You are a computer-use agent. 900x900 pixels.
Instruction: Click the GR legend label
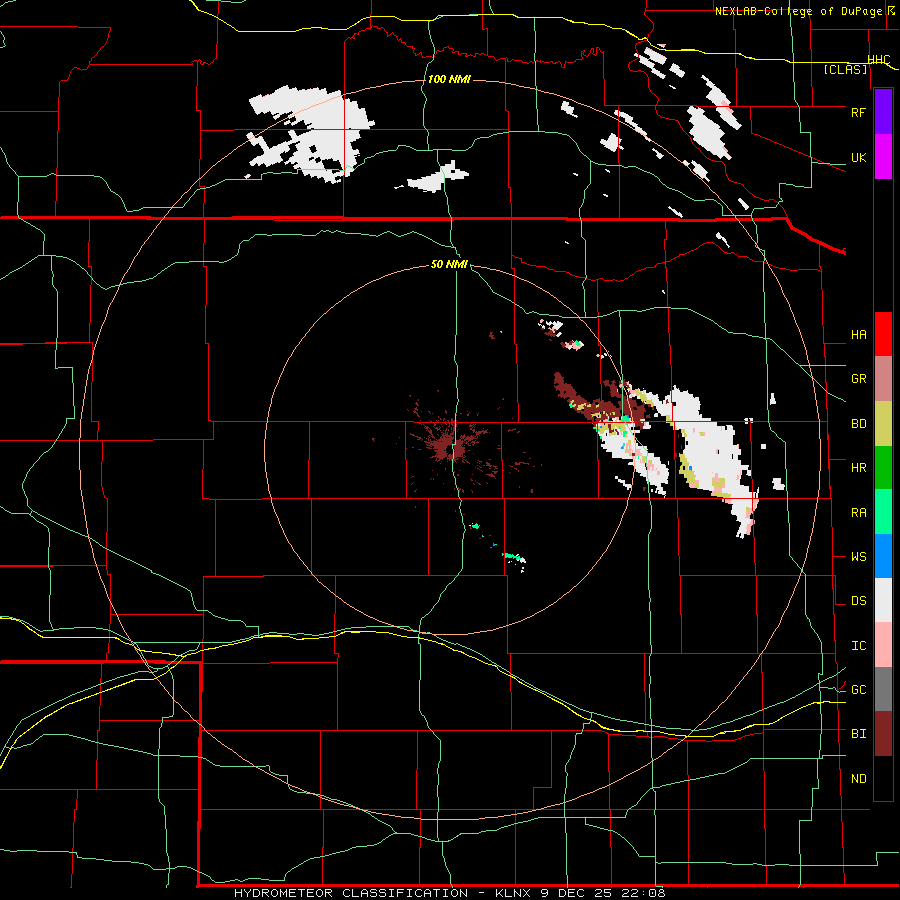coord(858,379)
